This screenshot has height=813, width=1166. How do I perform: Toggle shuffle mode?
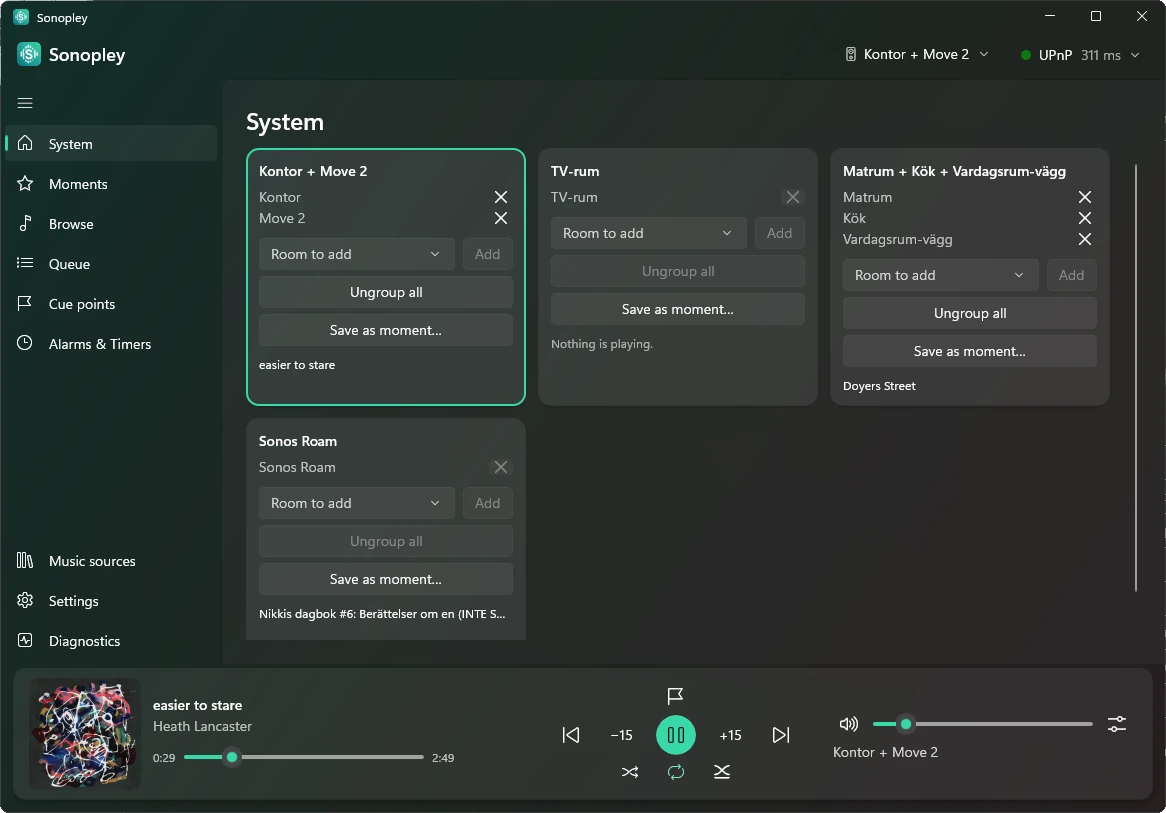630,772
